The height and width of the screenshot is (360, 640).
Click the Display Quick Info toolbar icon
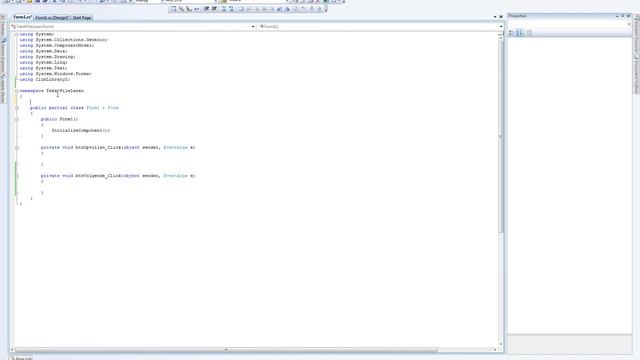click(189, 9)
